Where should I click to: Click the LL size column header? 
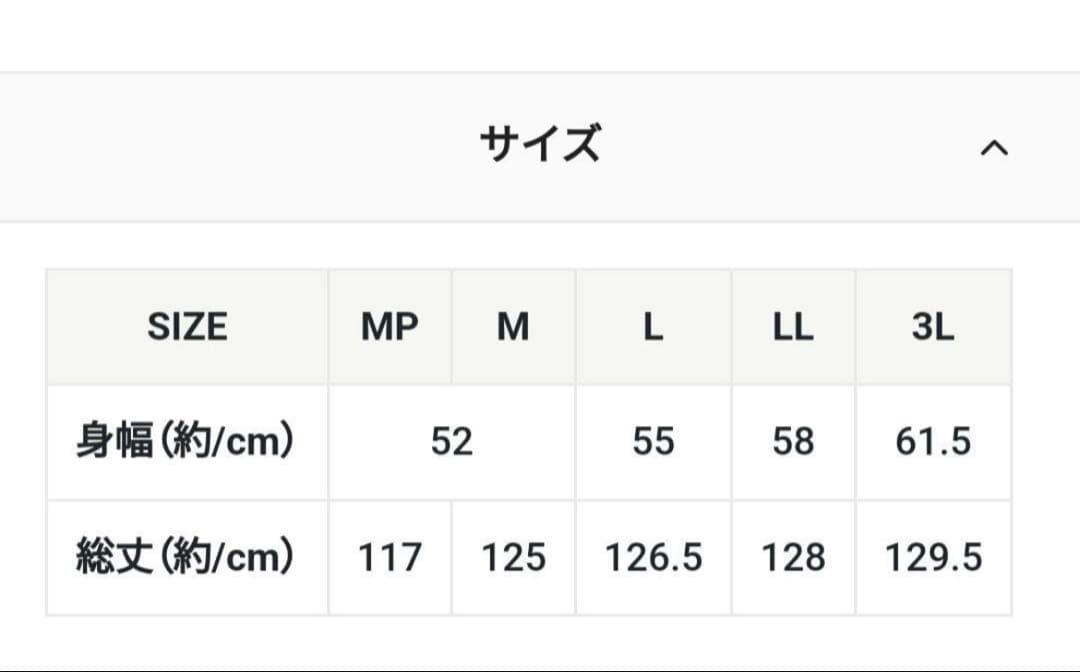pyautogui.click(x=793, y=327)
